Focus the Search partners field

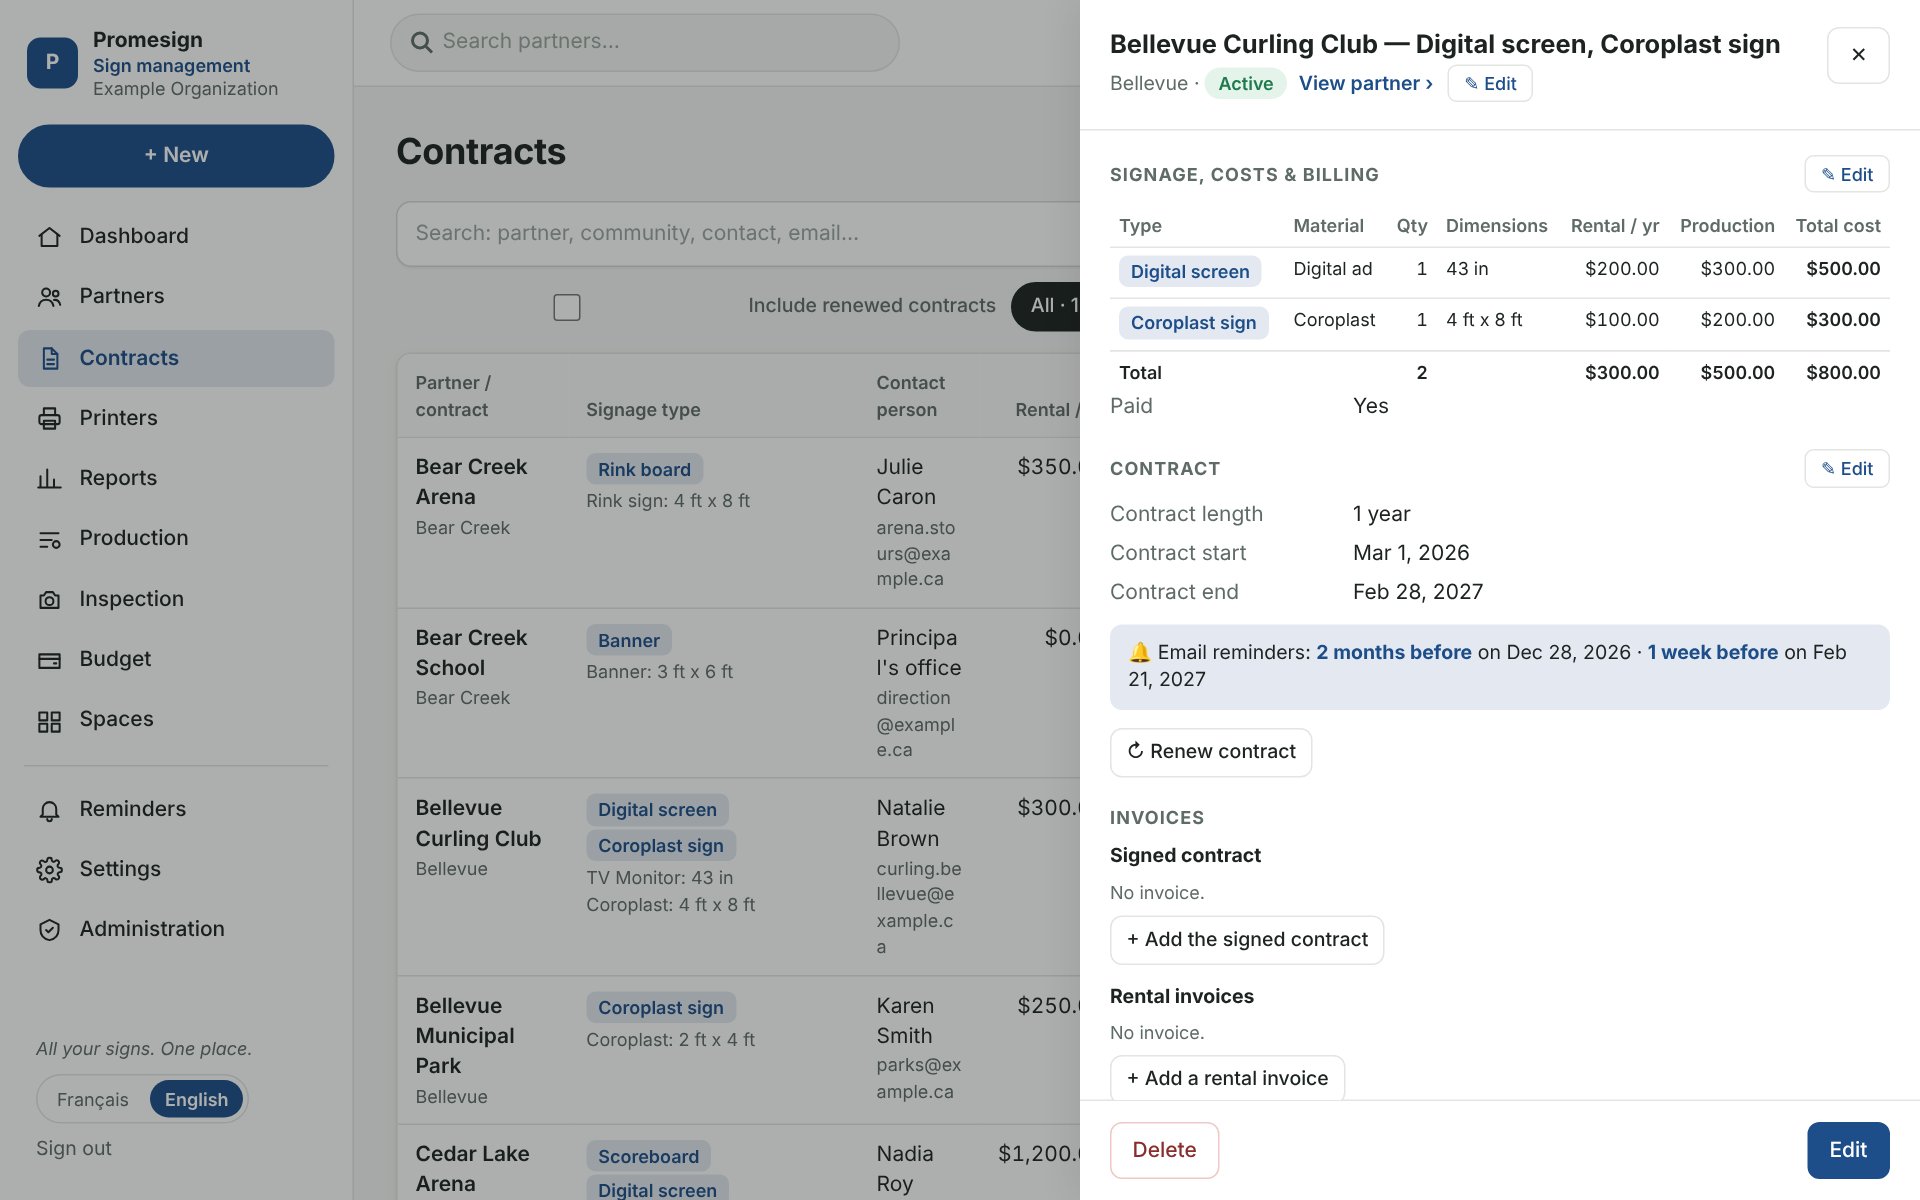point(645,42)
